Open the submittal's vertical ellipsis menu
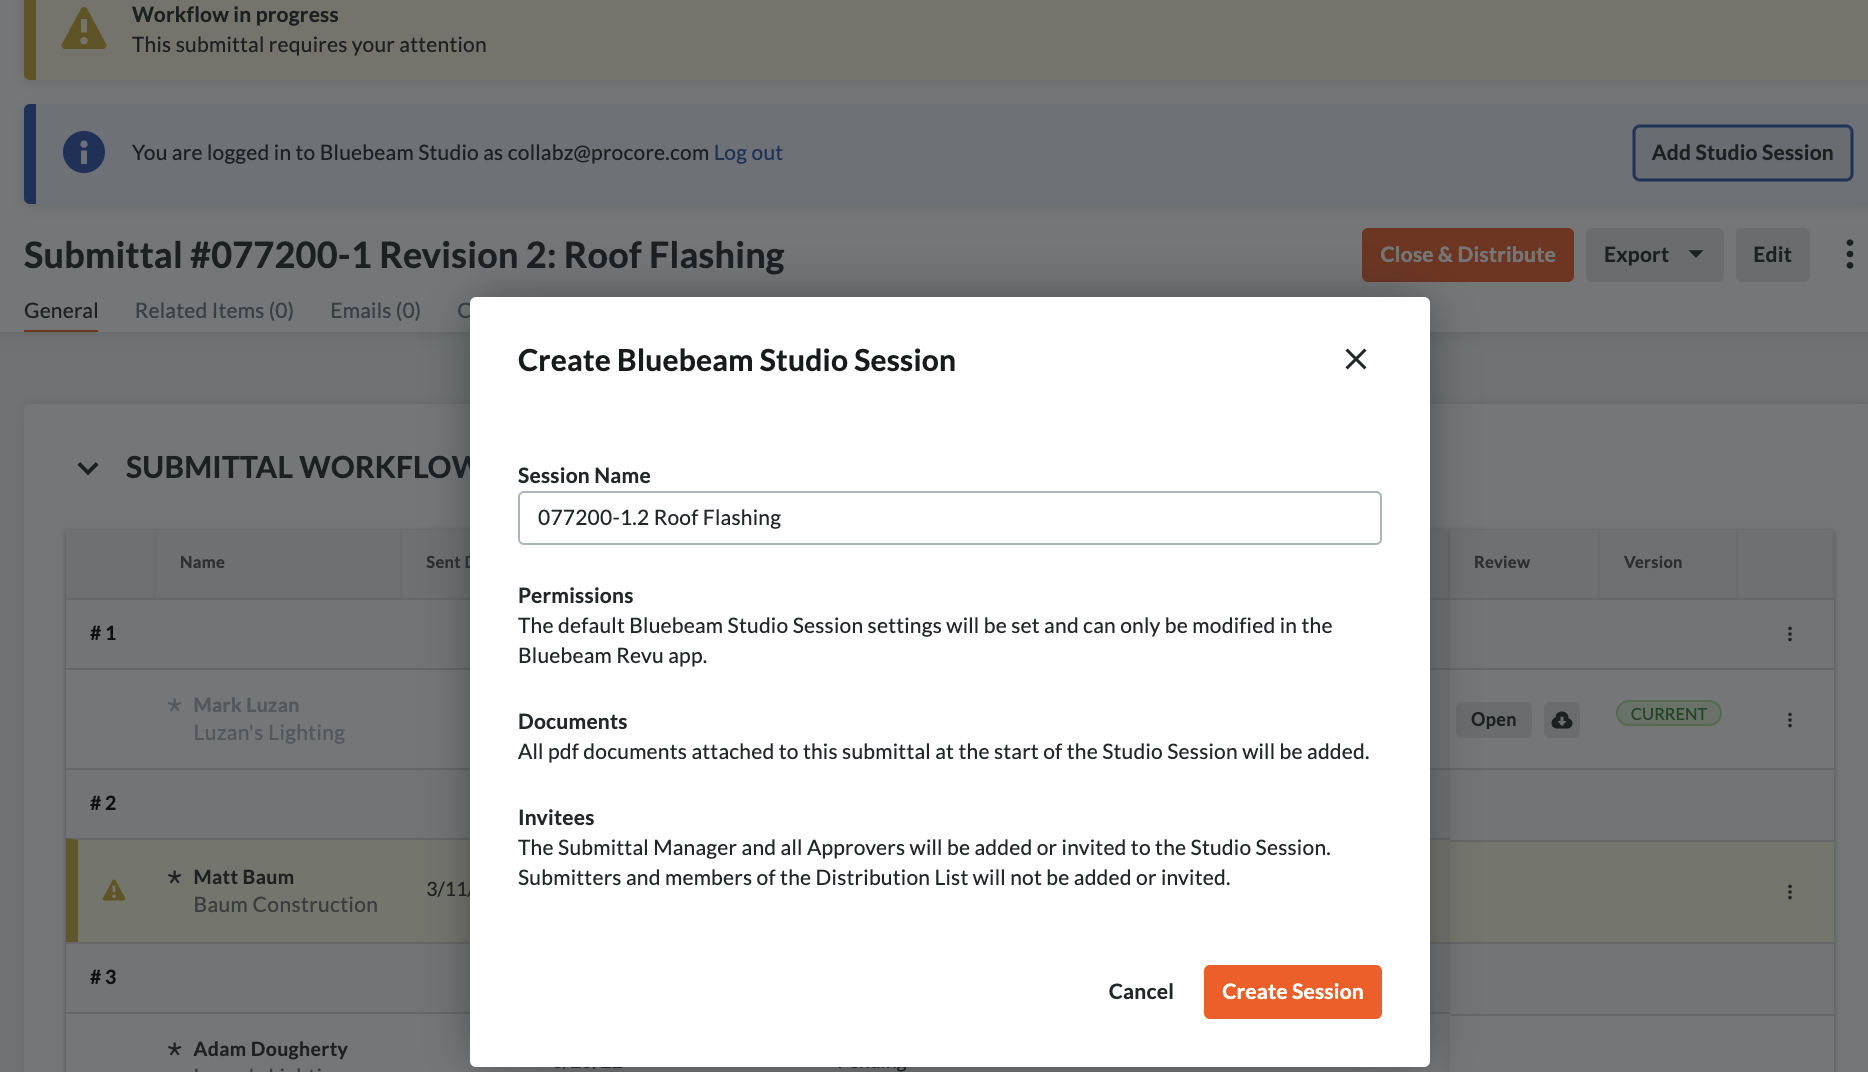 [x=1849, y=254]
